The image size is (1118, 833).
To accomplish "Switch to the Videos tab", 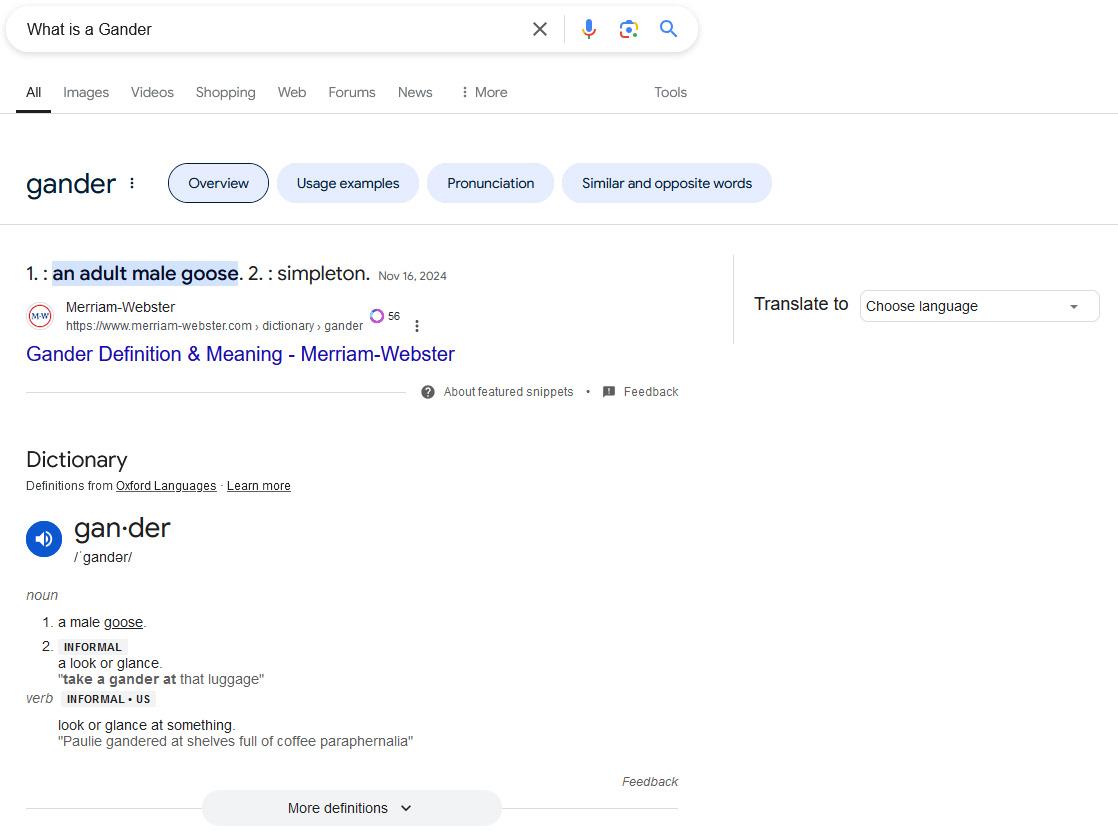I will click(152, 92).
